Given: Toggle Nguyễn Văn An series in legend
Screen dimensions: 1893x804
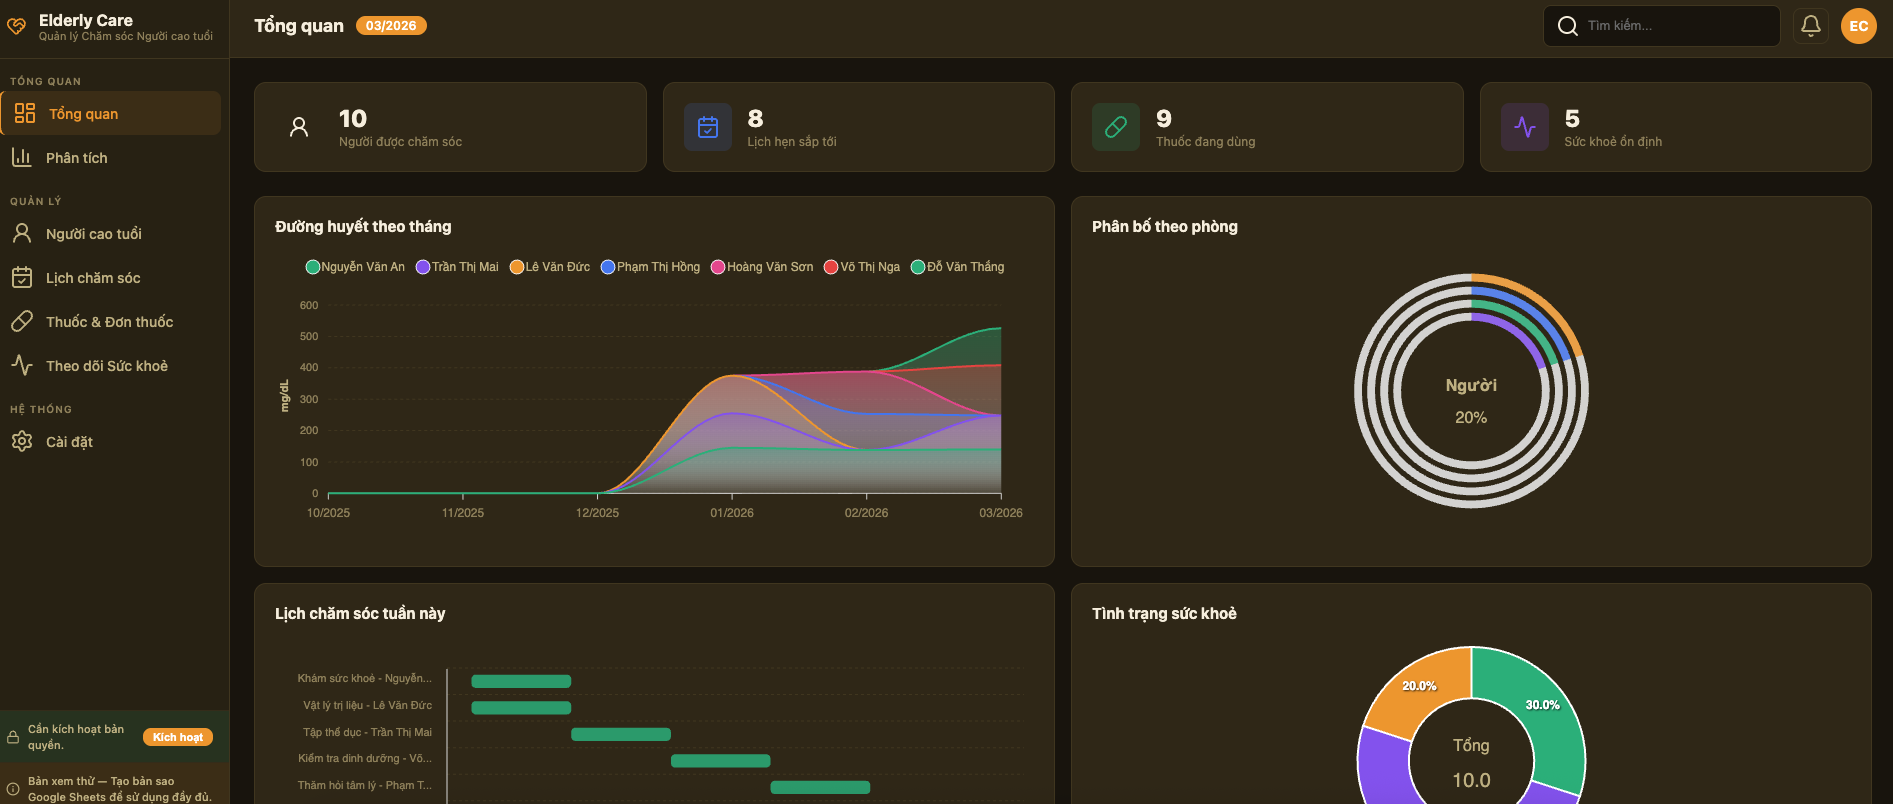Looking at the screenshot, I should tap(355, 267).
